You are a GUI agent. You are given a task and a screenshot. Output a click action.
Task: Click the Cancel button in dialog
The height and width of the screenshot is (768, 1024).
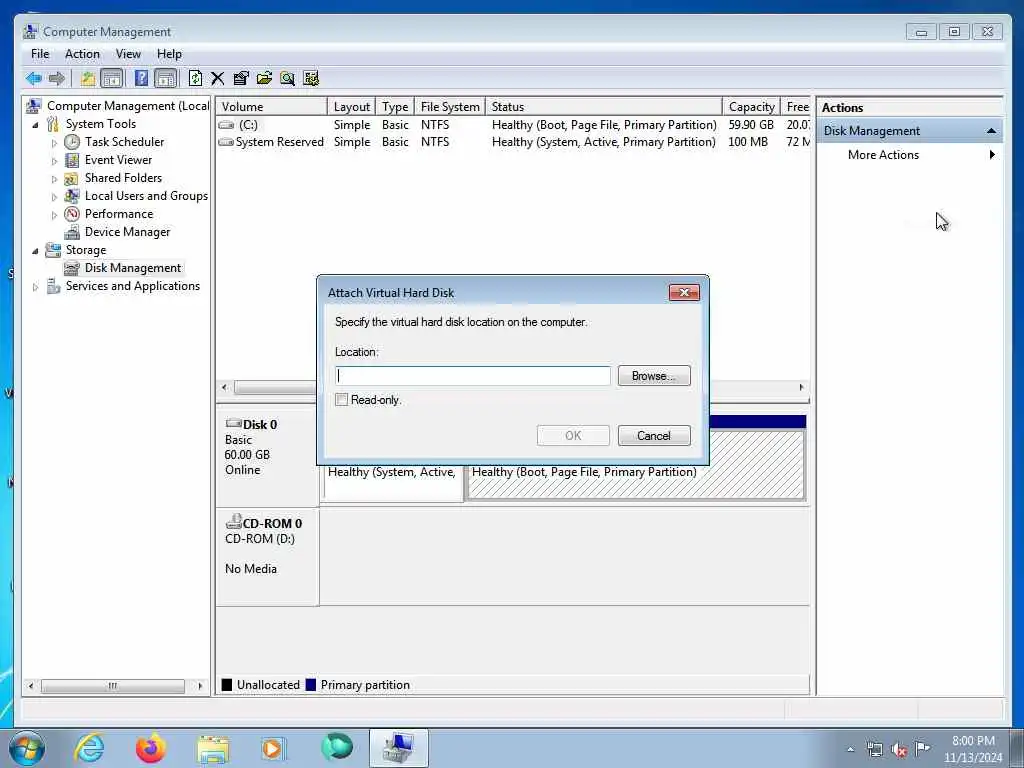pos(654,436)
